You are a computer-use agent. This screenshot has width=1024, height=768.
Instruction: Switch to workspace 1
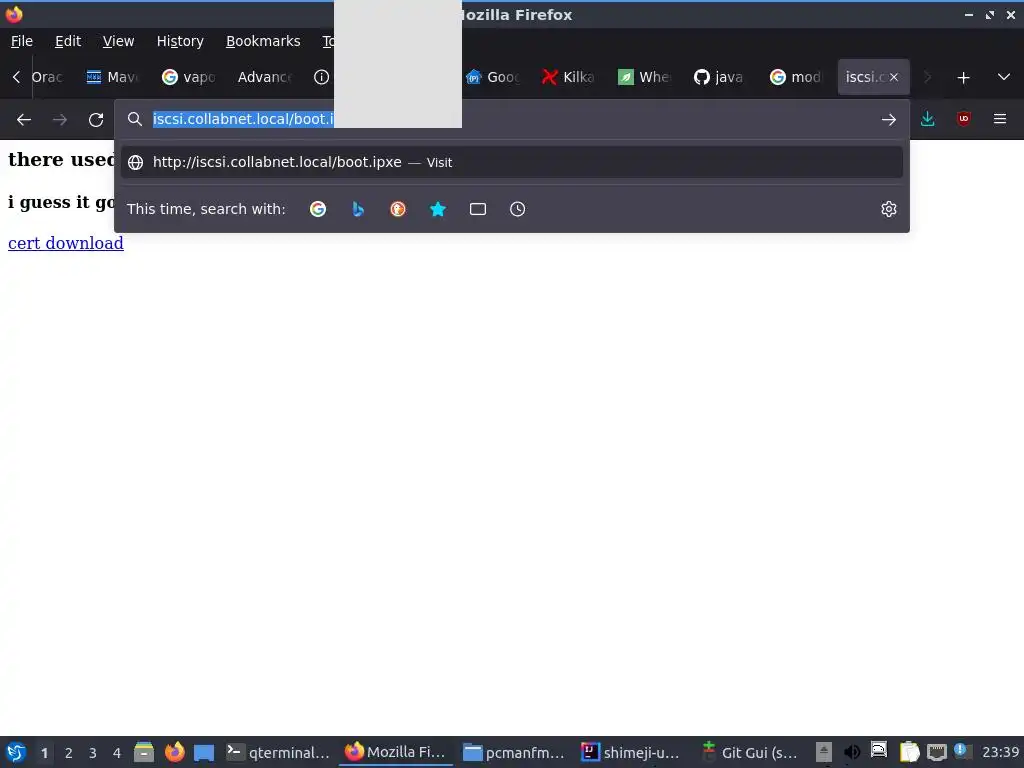pyautogui.click(x=44, y=753)
